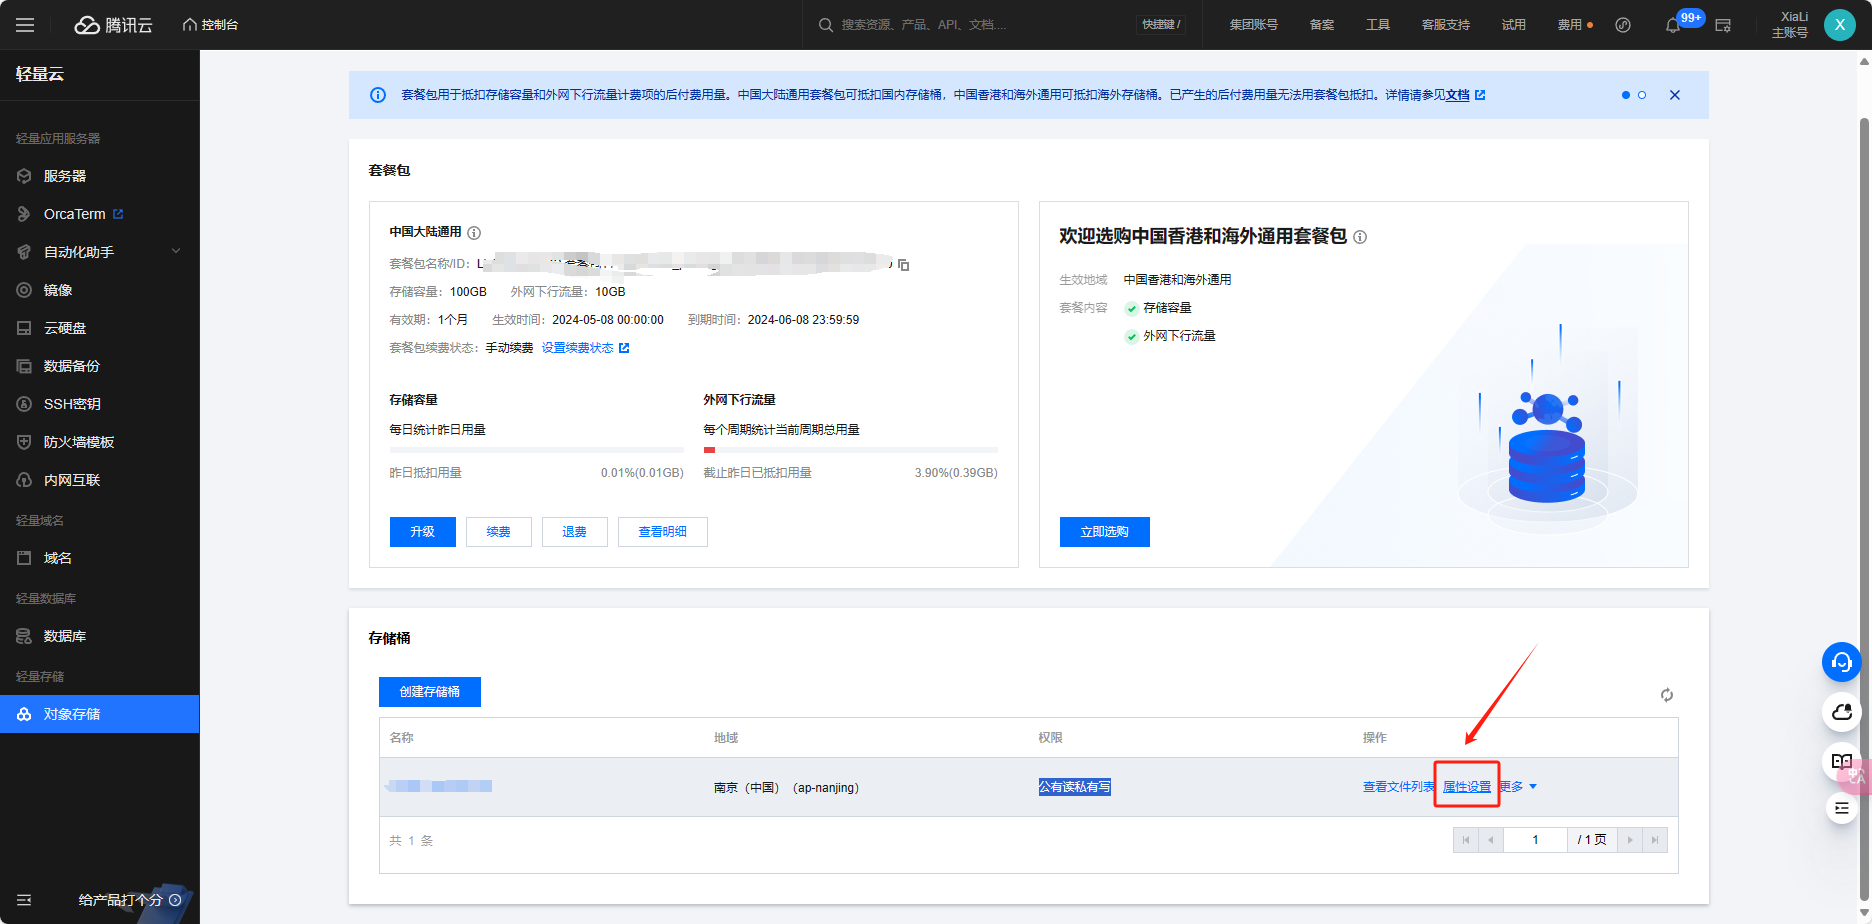
Task: Open the 控制台 console home link
Action: (210, 25)
